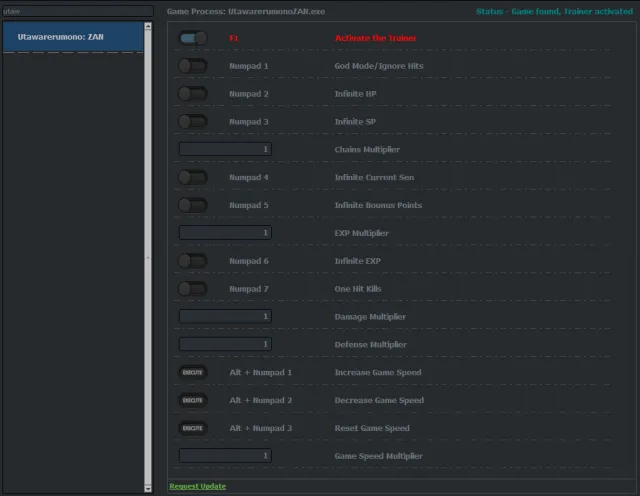Toggle the Activate the Trainer switch
The height and width of the screenshot is (496, 640).
pos(193,38)
